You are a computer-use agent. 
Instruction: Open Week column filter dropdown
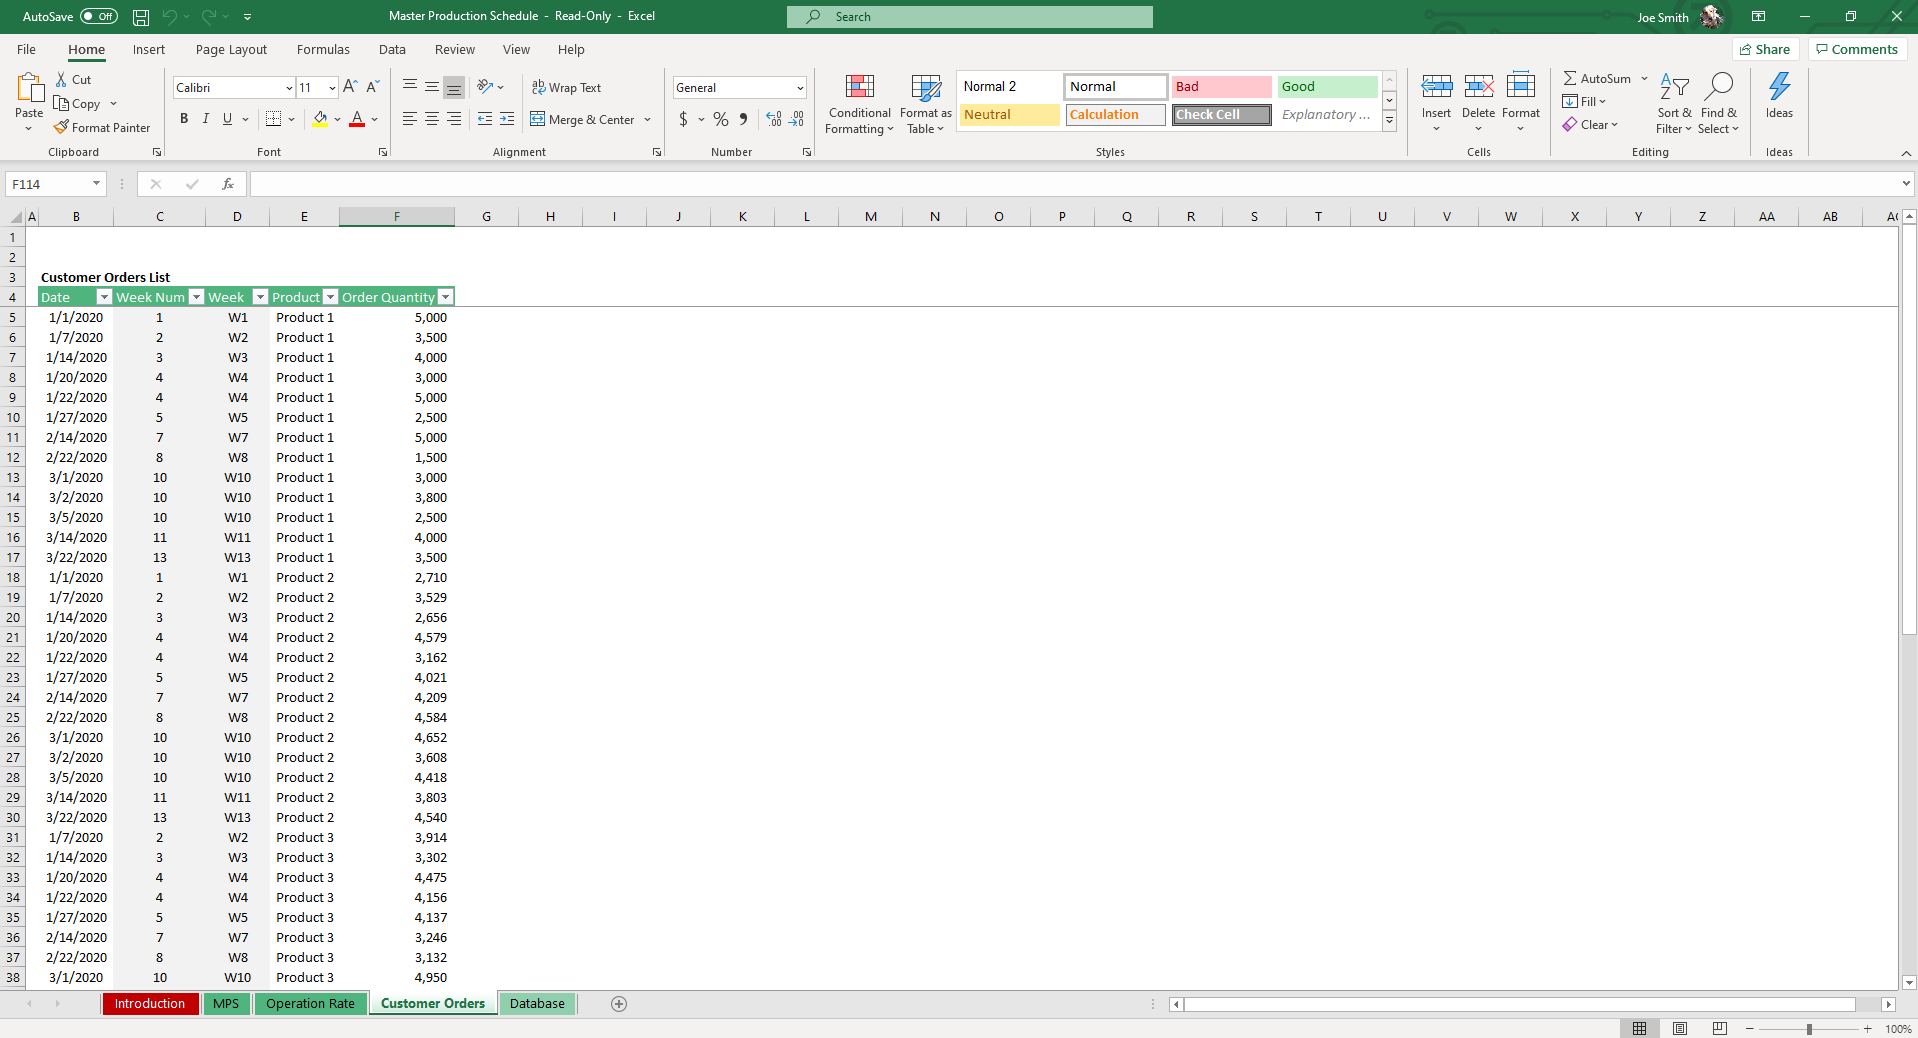pyautogui.click(x=260, y=297)
